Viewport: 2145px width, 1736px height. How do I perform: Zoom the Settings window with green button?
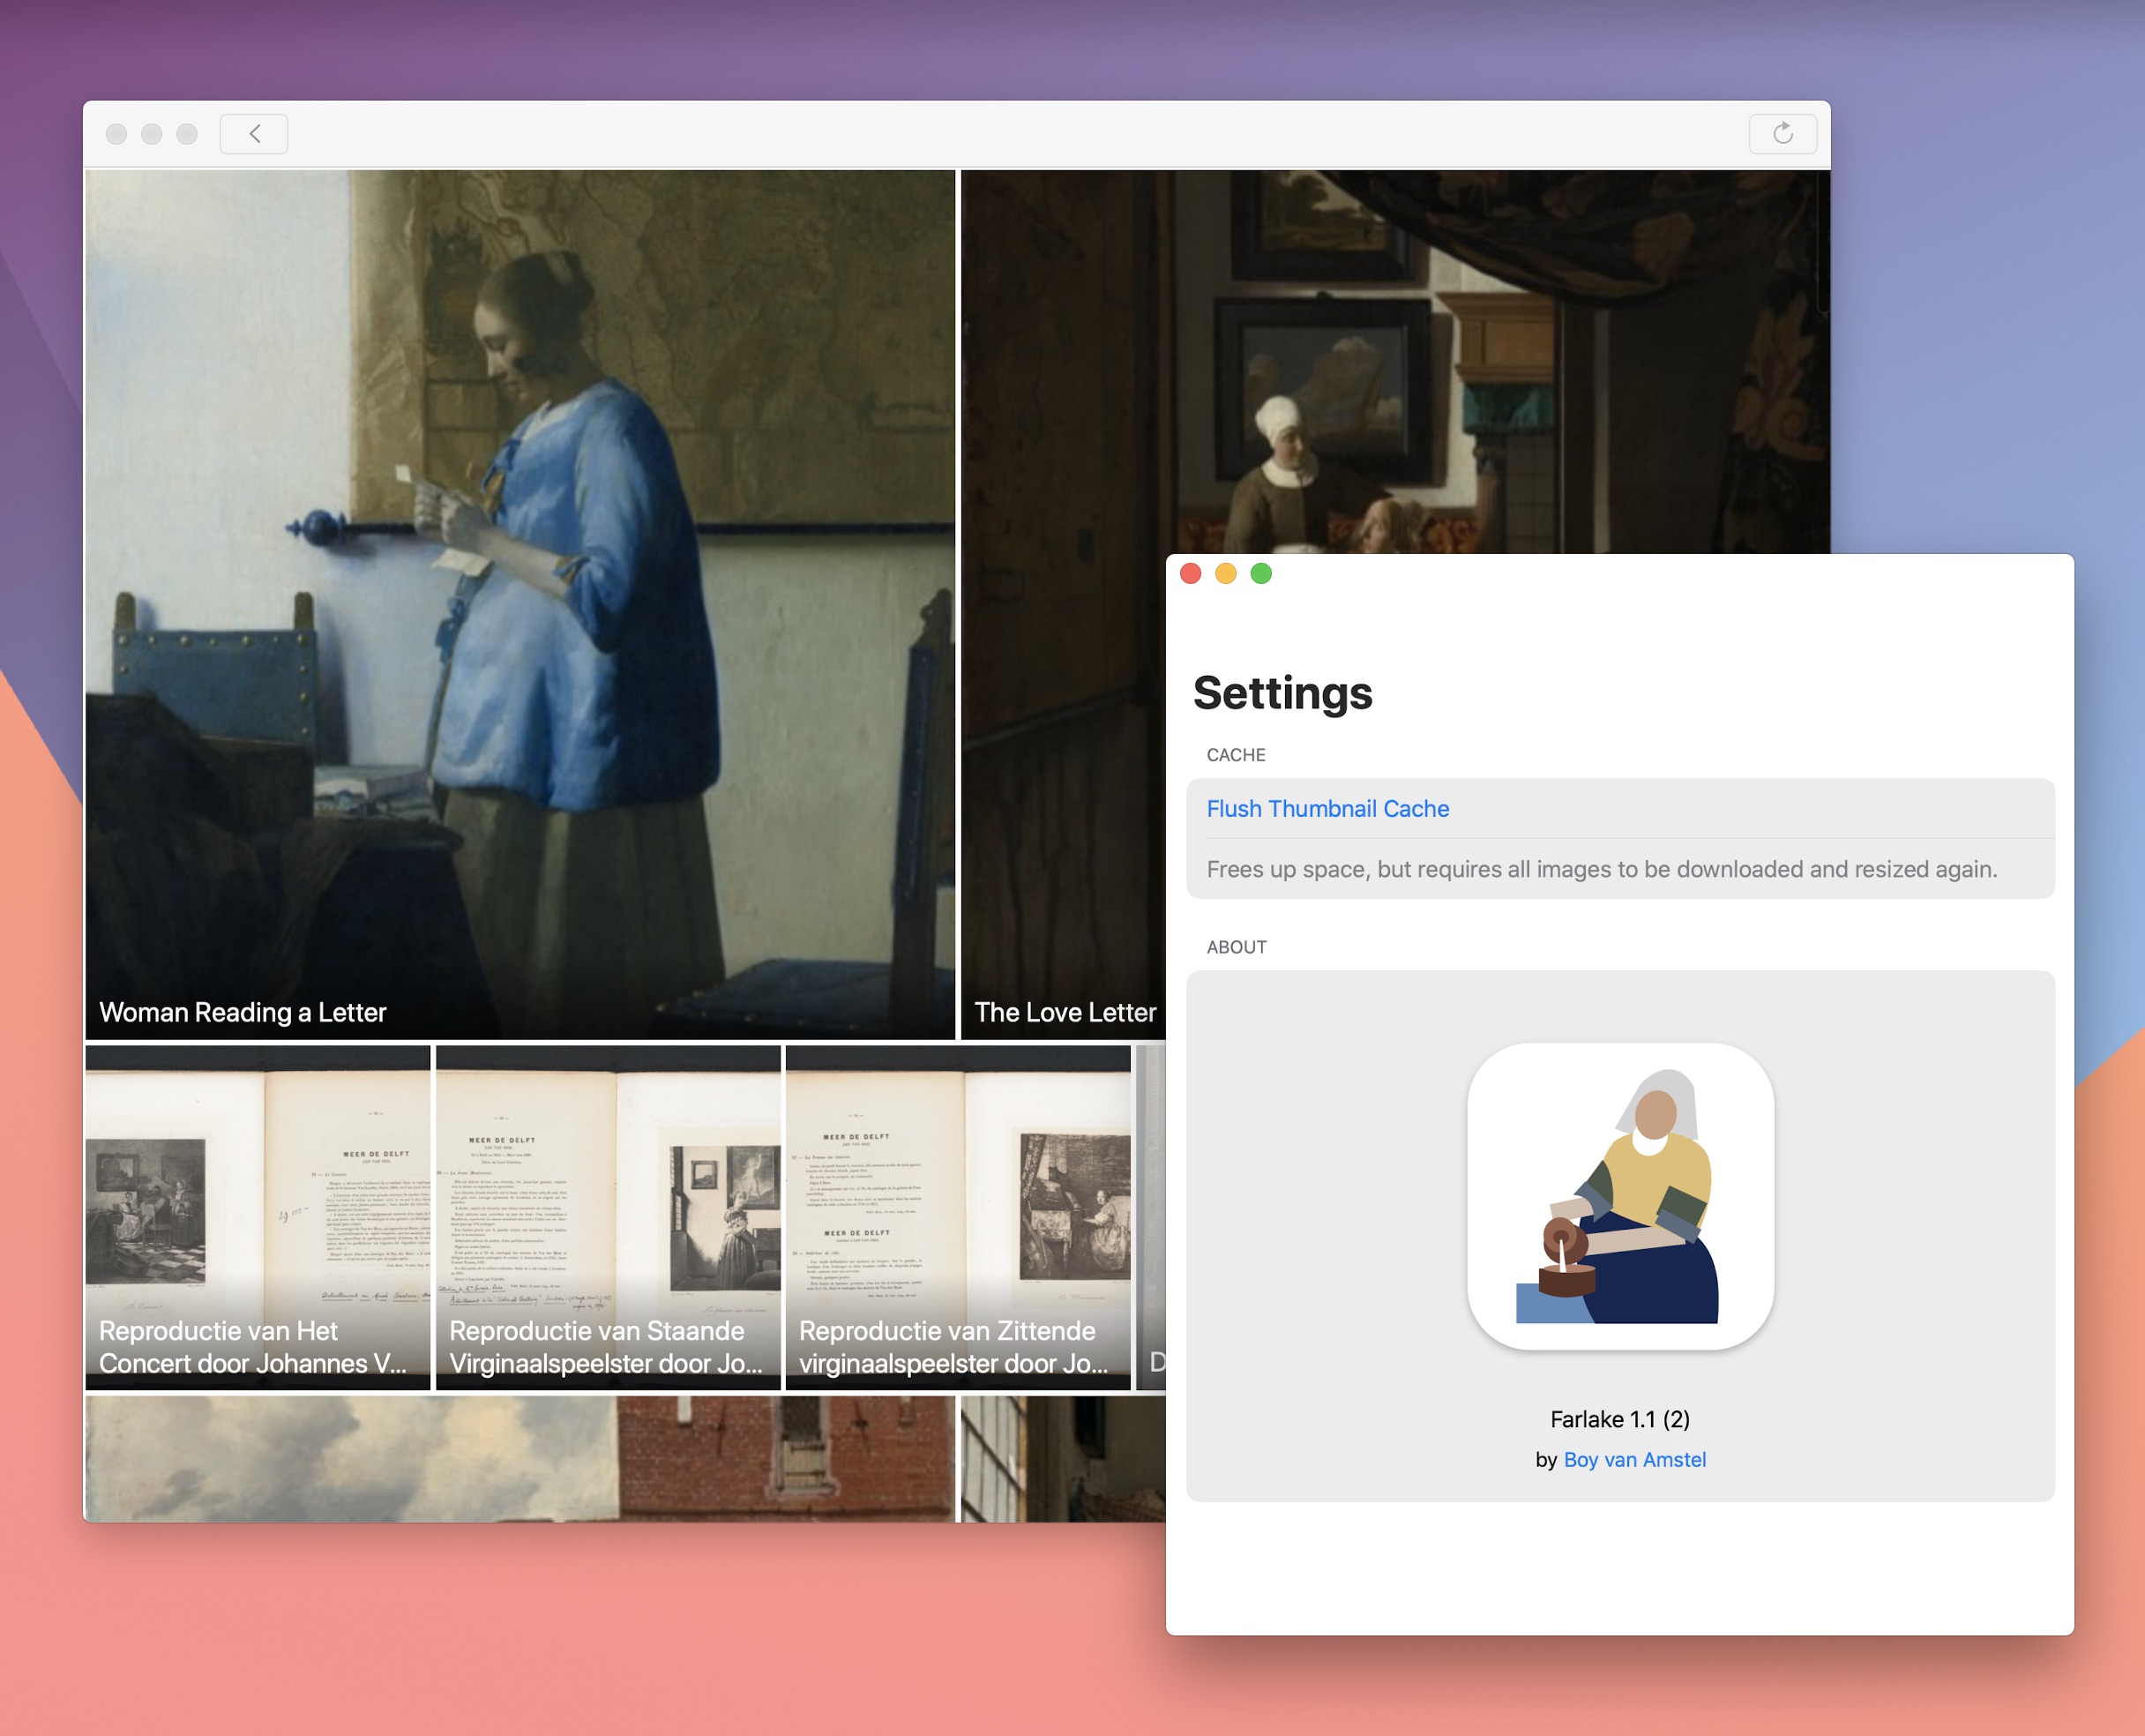[1261, 574]
